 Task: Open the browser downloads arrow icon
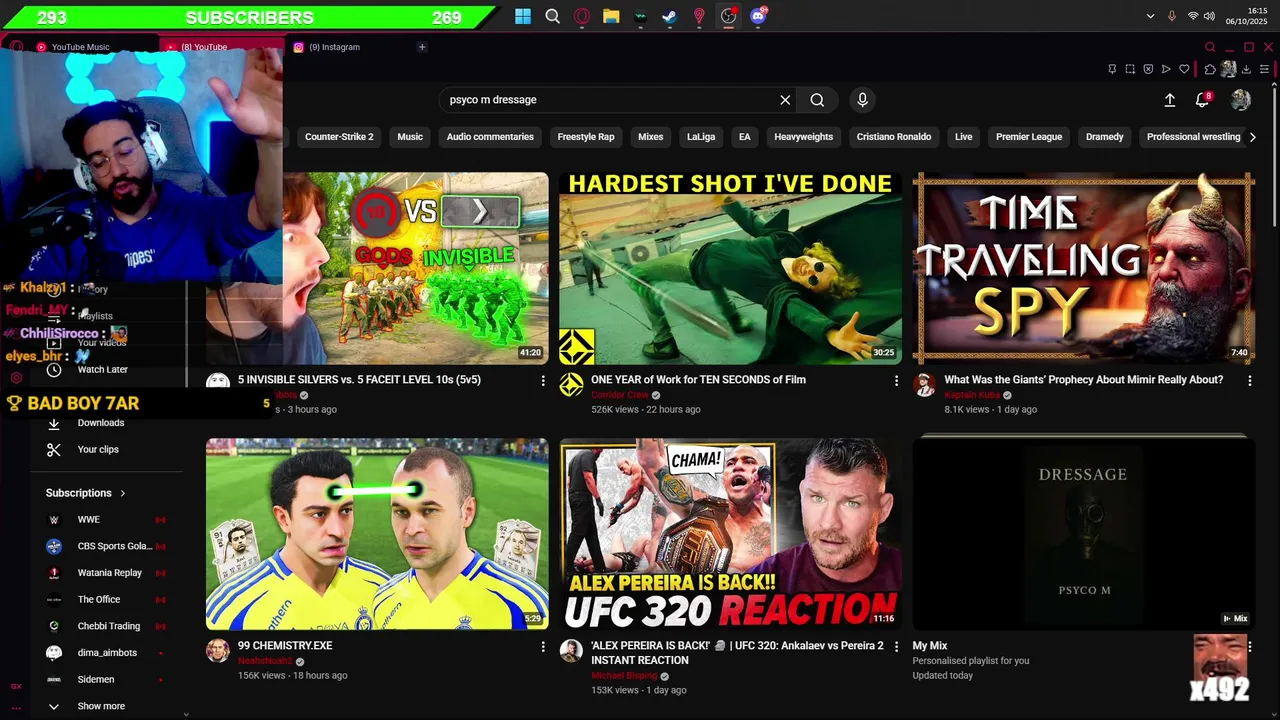click(1246, 69)
